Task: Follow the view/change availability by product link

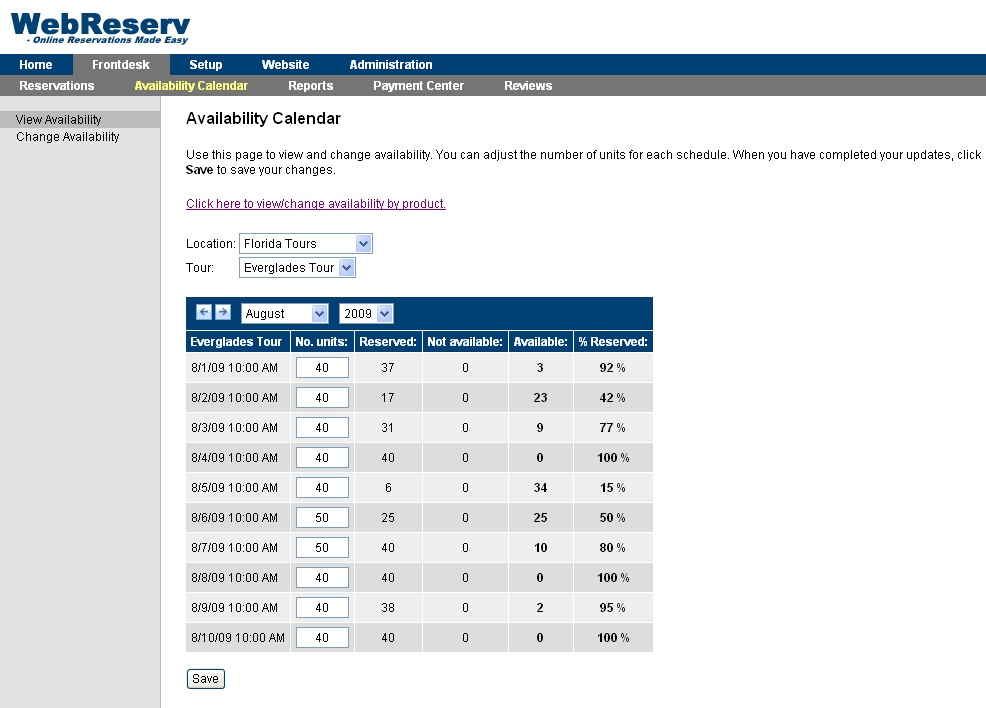Action: coord(316,204)
